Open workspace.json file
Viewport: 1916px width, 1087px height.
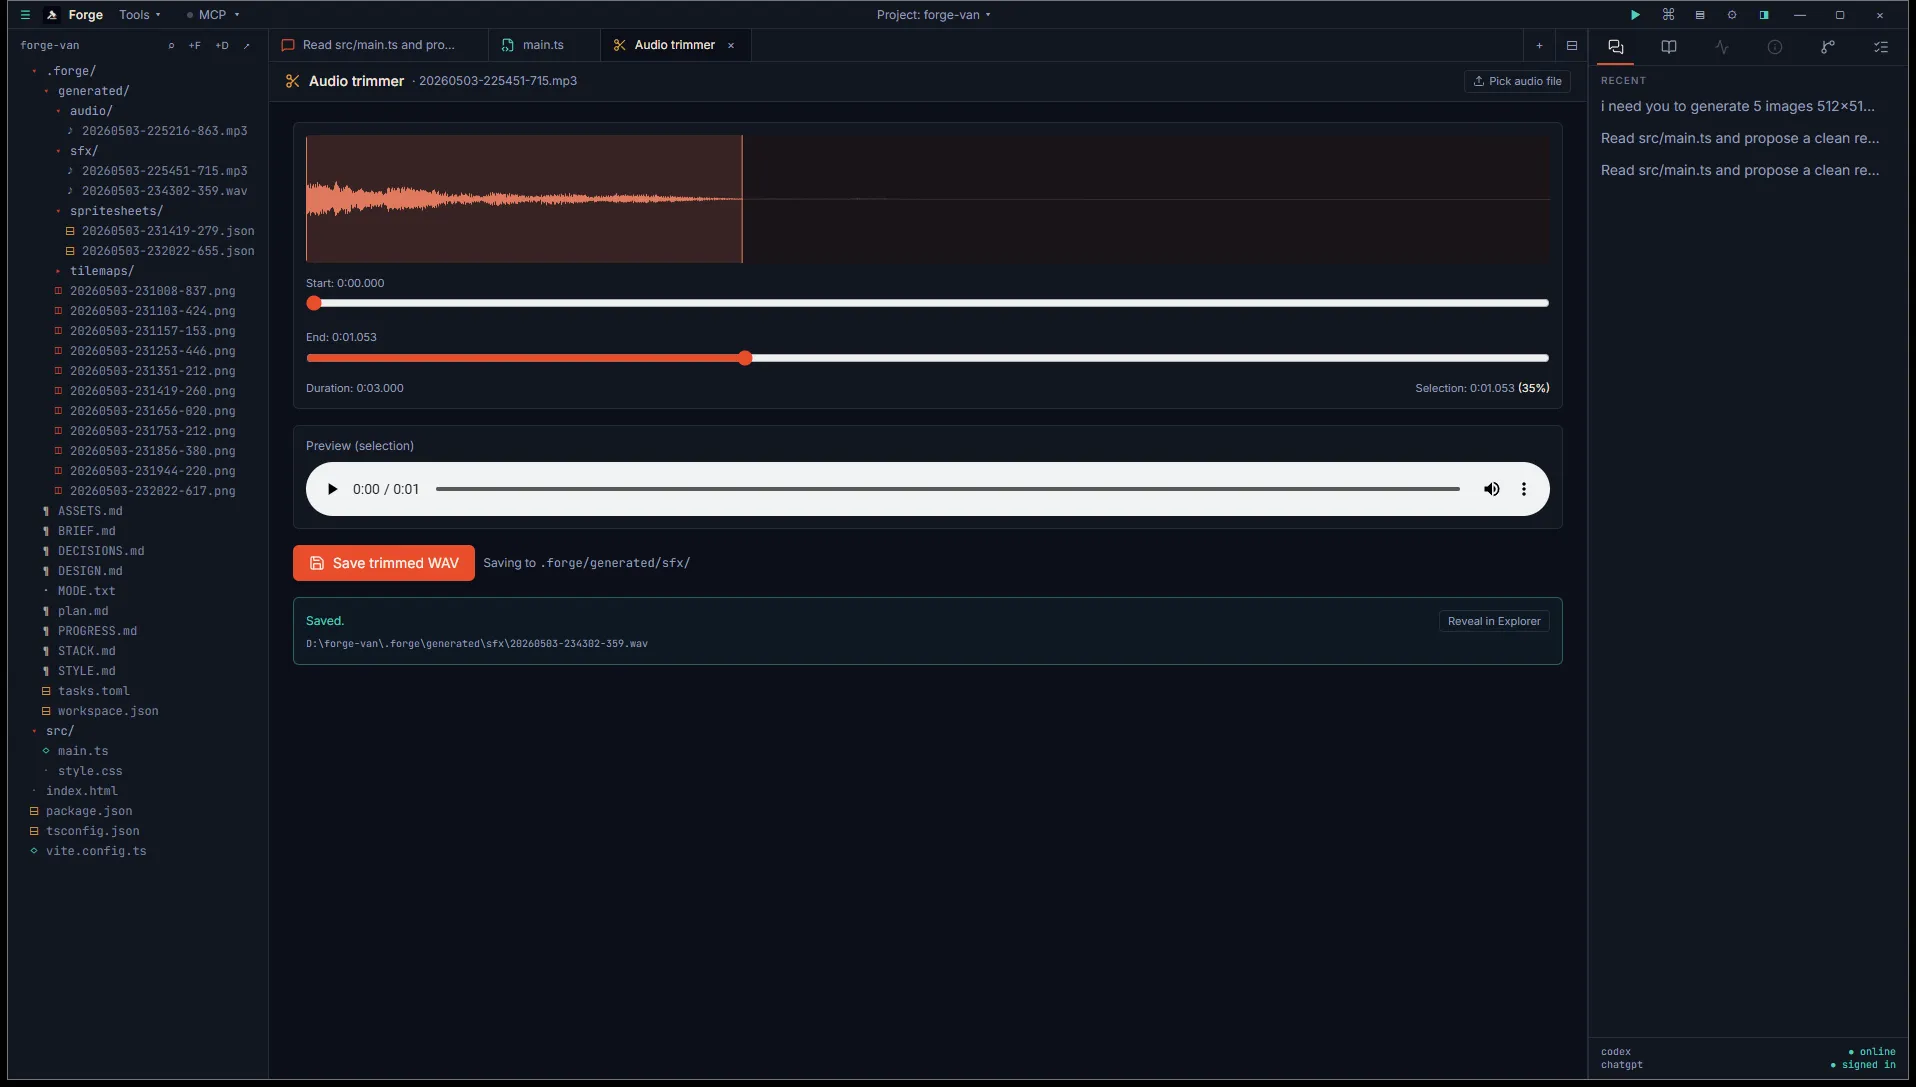point(108,711)
